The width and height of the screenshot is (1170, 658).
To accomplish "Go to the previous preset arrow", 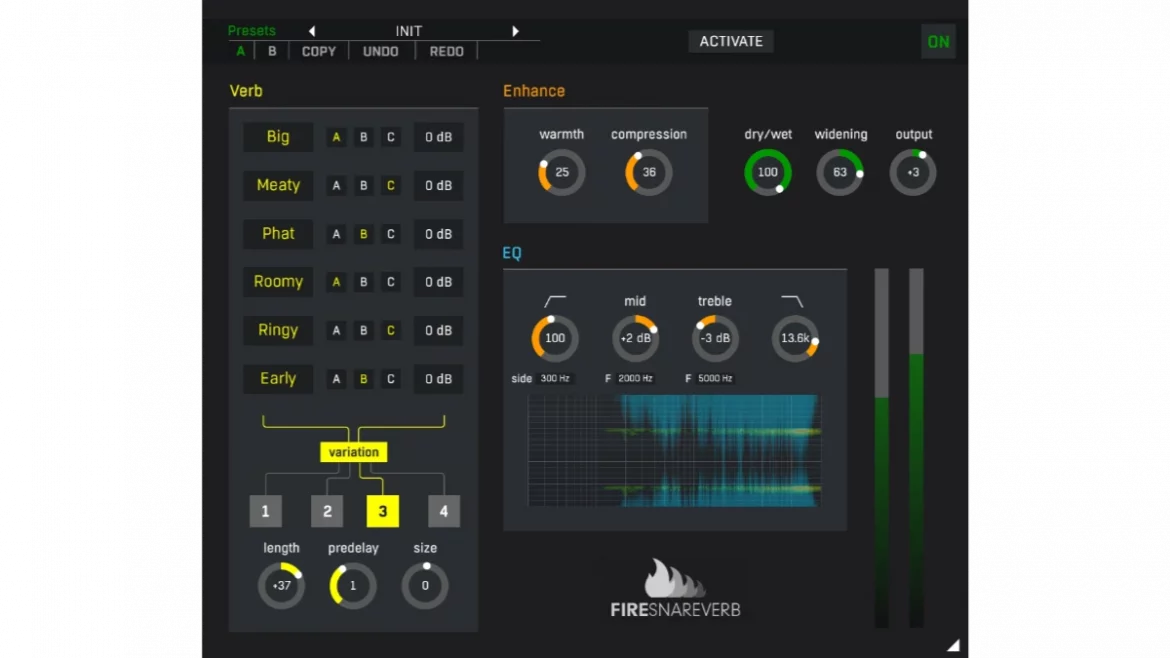I will [x=312, y=31].
